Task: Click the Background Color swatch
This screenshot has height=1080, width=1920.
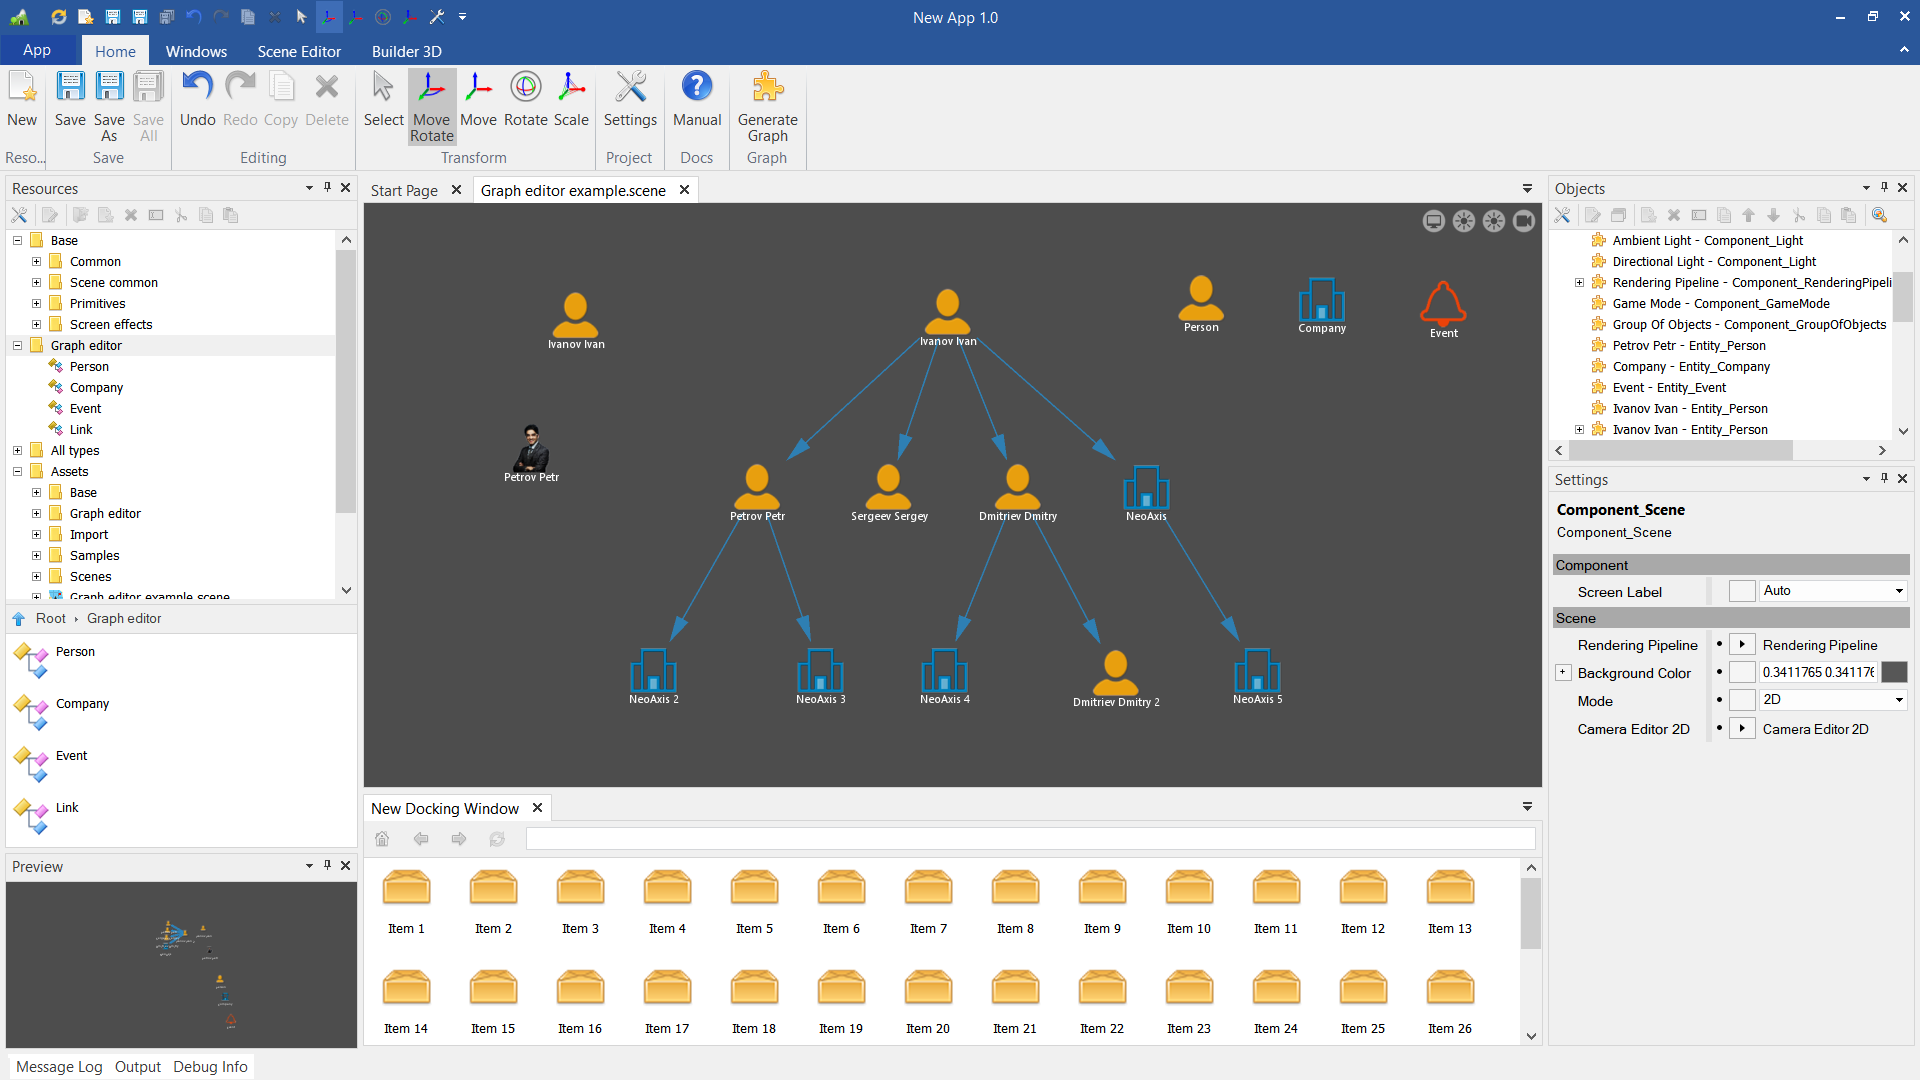Action: (x=1894, y=672)
